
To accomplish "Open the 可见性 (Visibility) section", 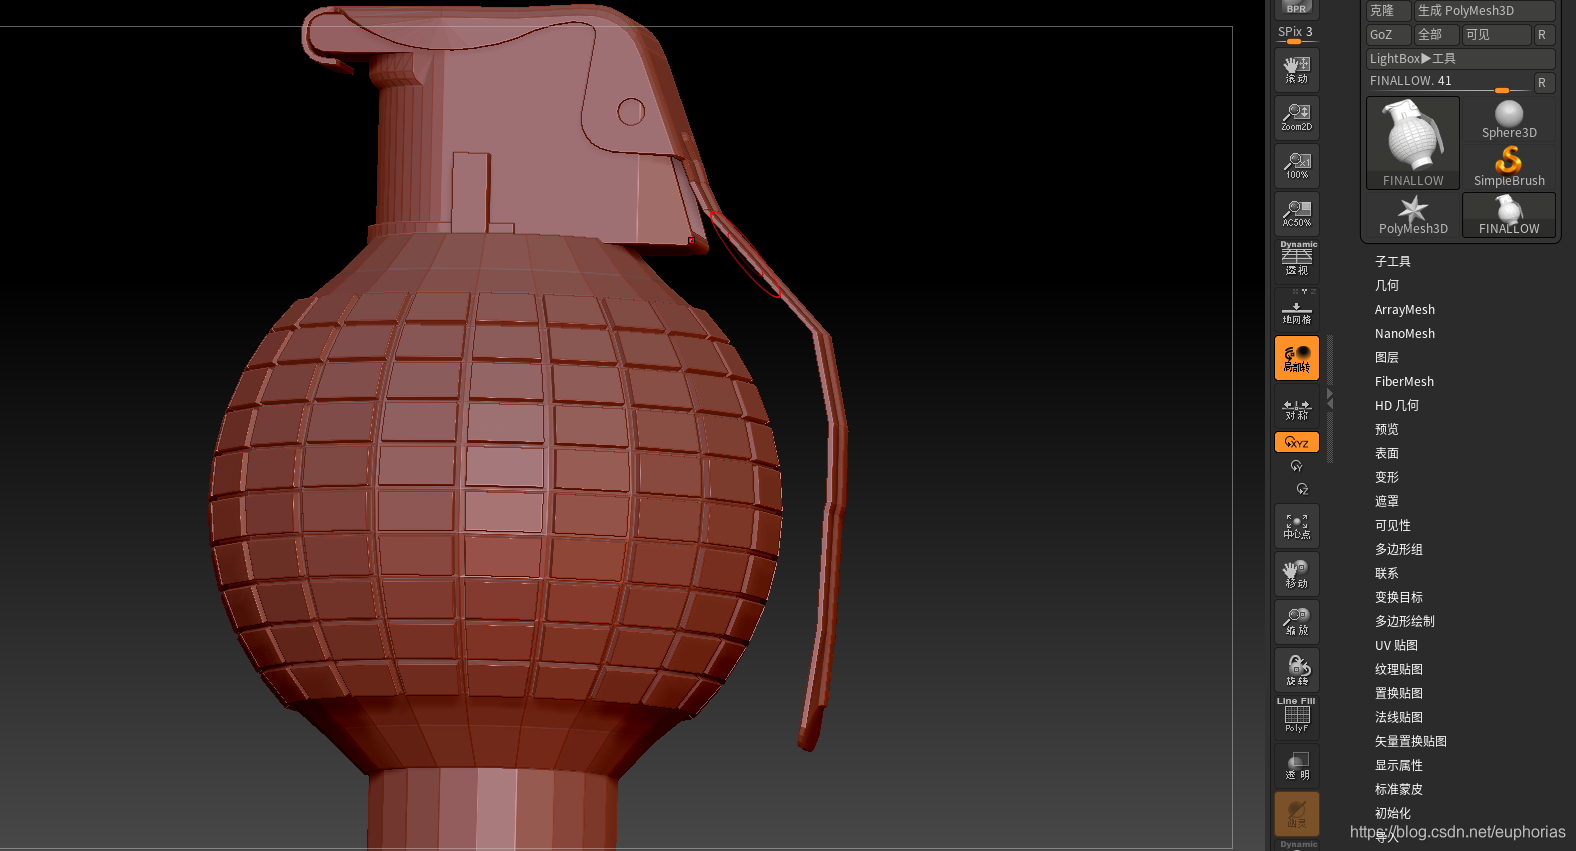I will (x=1393, y=525).
